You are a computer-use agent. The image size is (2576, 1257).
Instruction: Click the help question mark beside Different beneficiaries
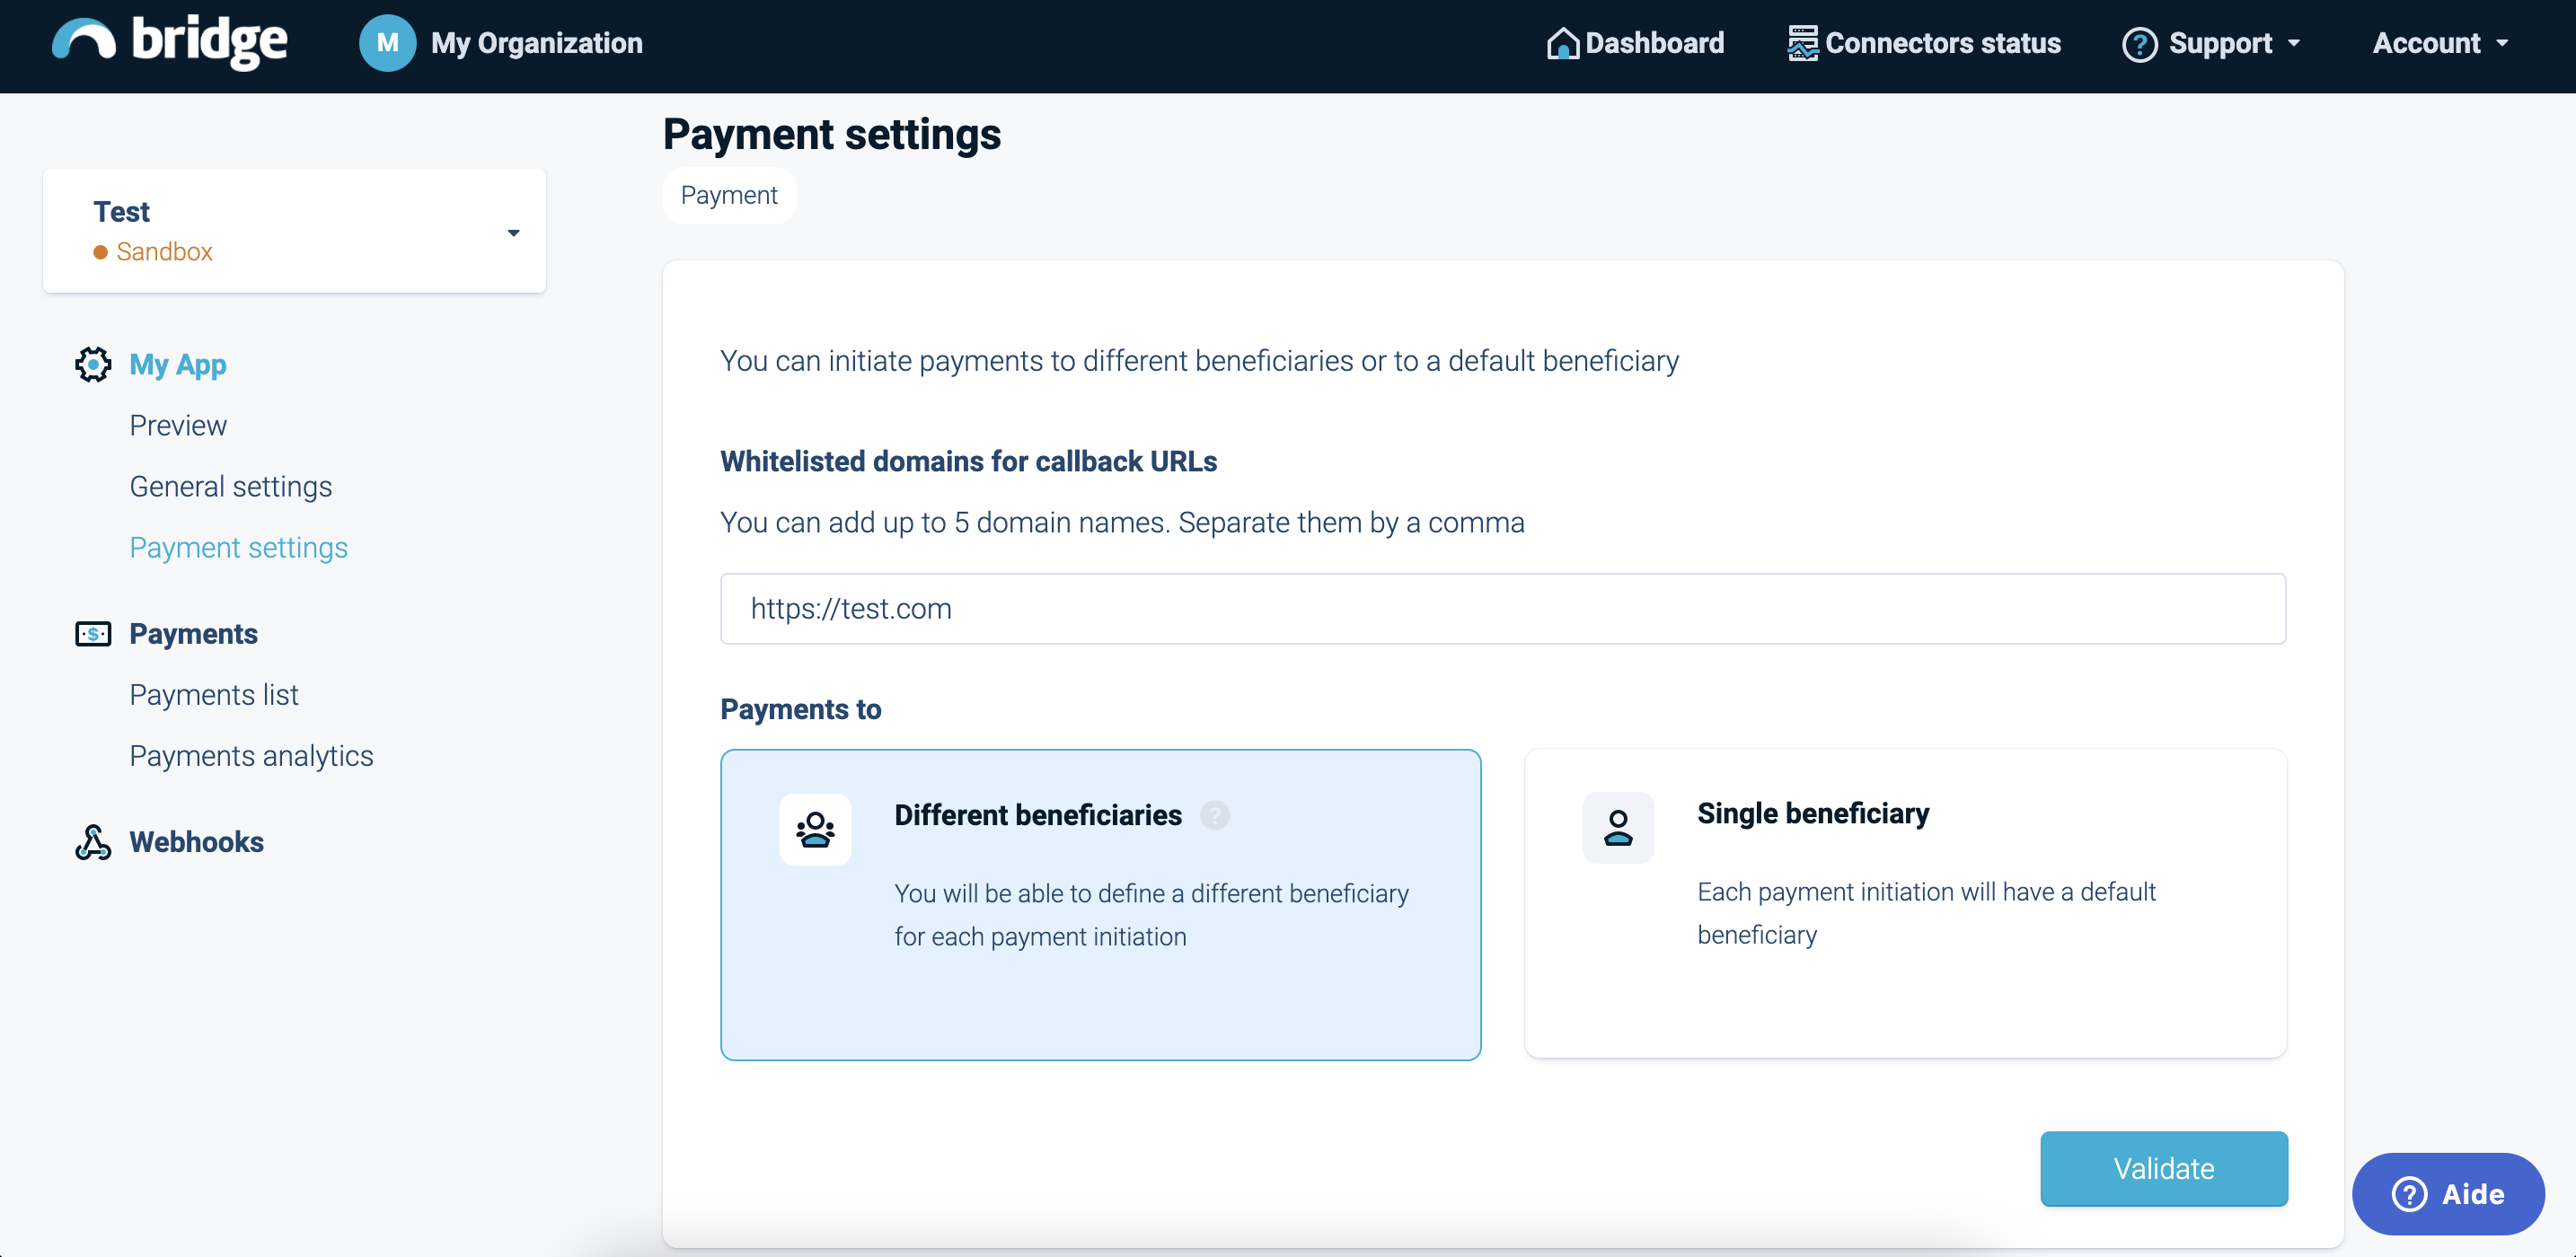(x=1215, y=815)
